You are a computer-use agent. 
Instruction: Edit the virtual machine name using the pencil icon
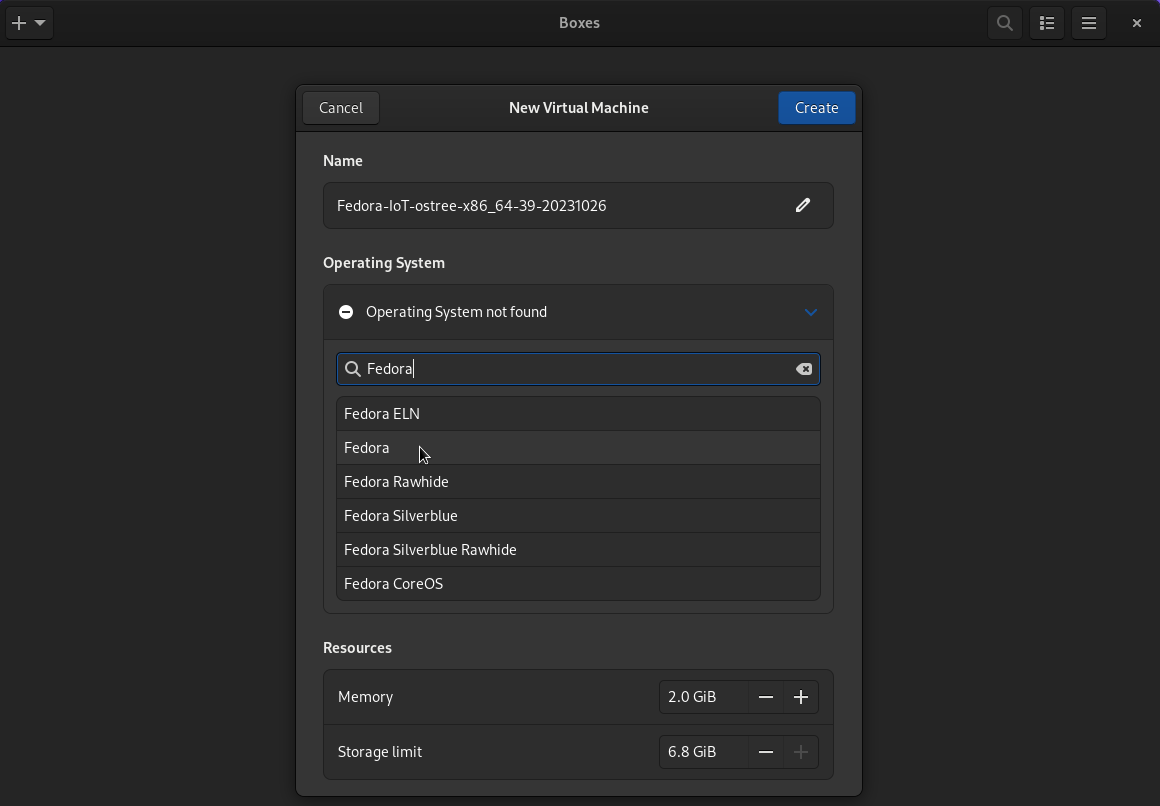click(x=802, y=205)
